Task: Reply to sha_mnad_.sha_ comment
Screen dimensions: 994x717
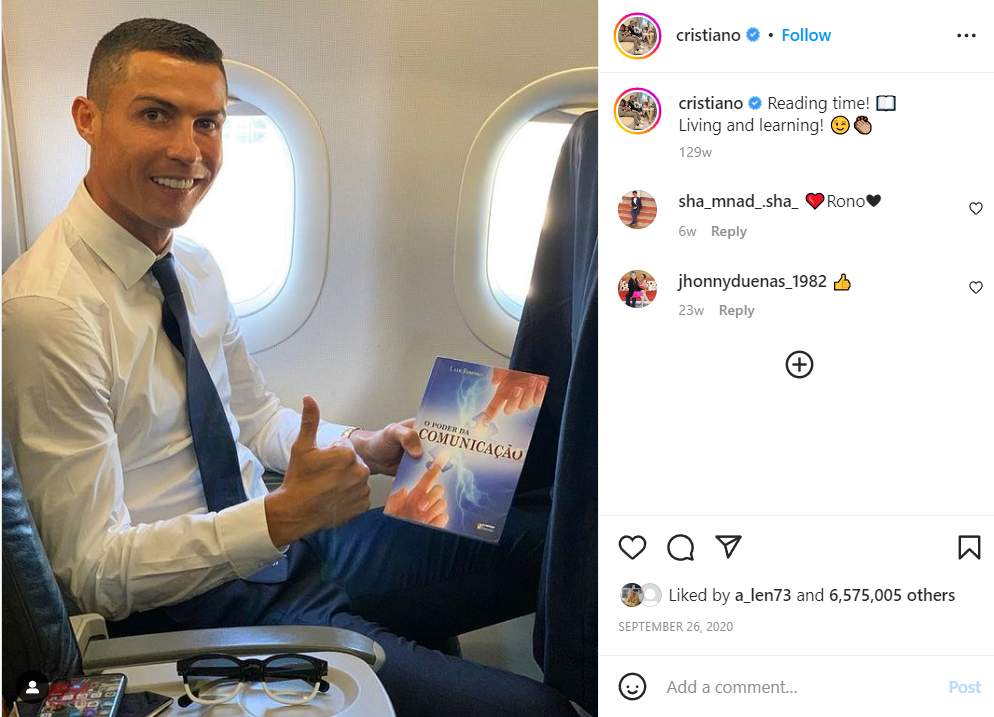Action: (x=728, y=231)
